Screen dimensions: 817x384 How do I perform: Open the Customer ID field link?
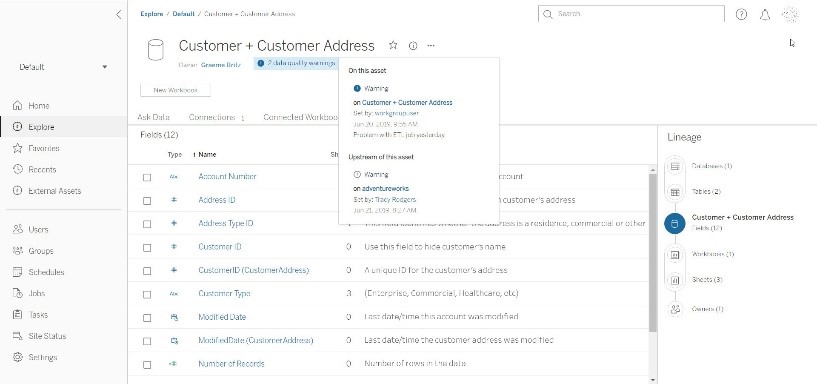click(219, 246)
